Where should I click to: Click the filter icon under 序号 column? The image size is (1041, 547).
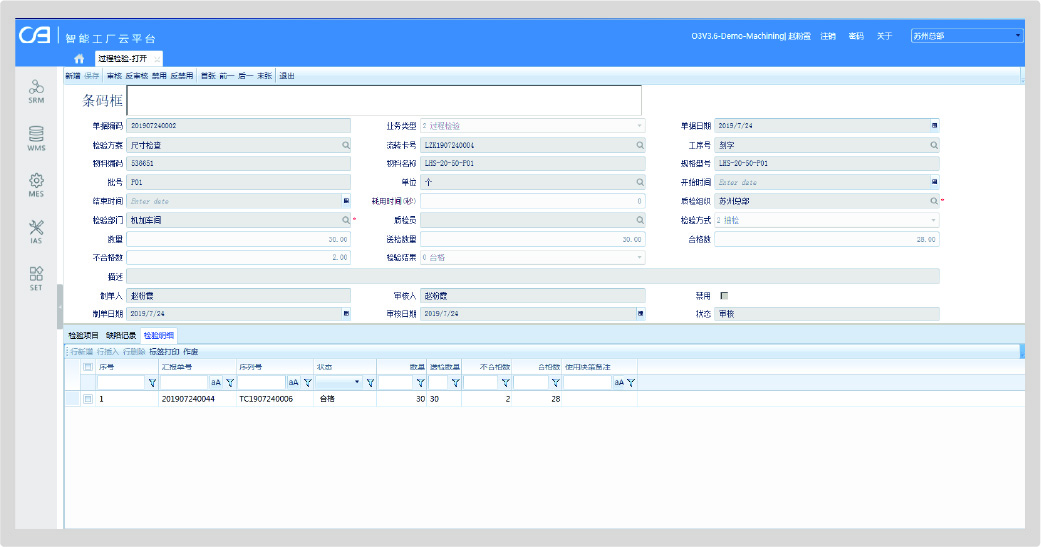click(x=153, y=382)
